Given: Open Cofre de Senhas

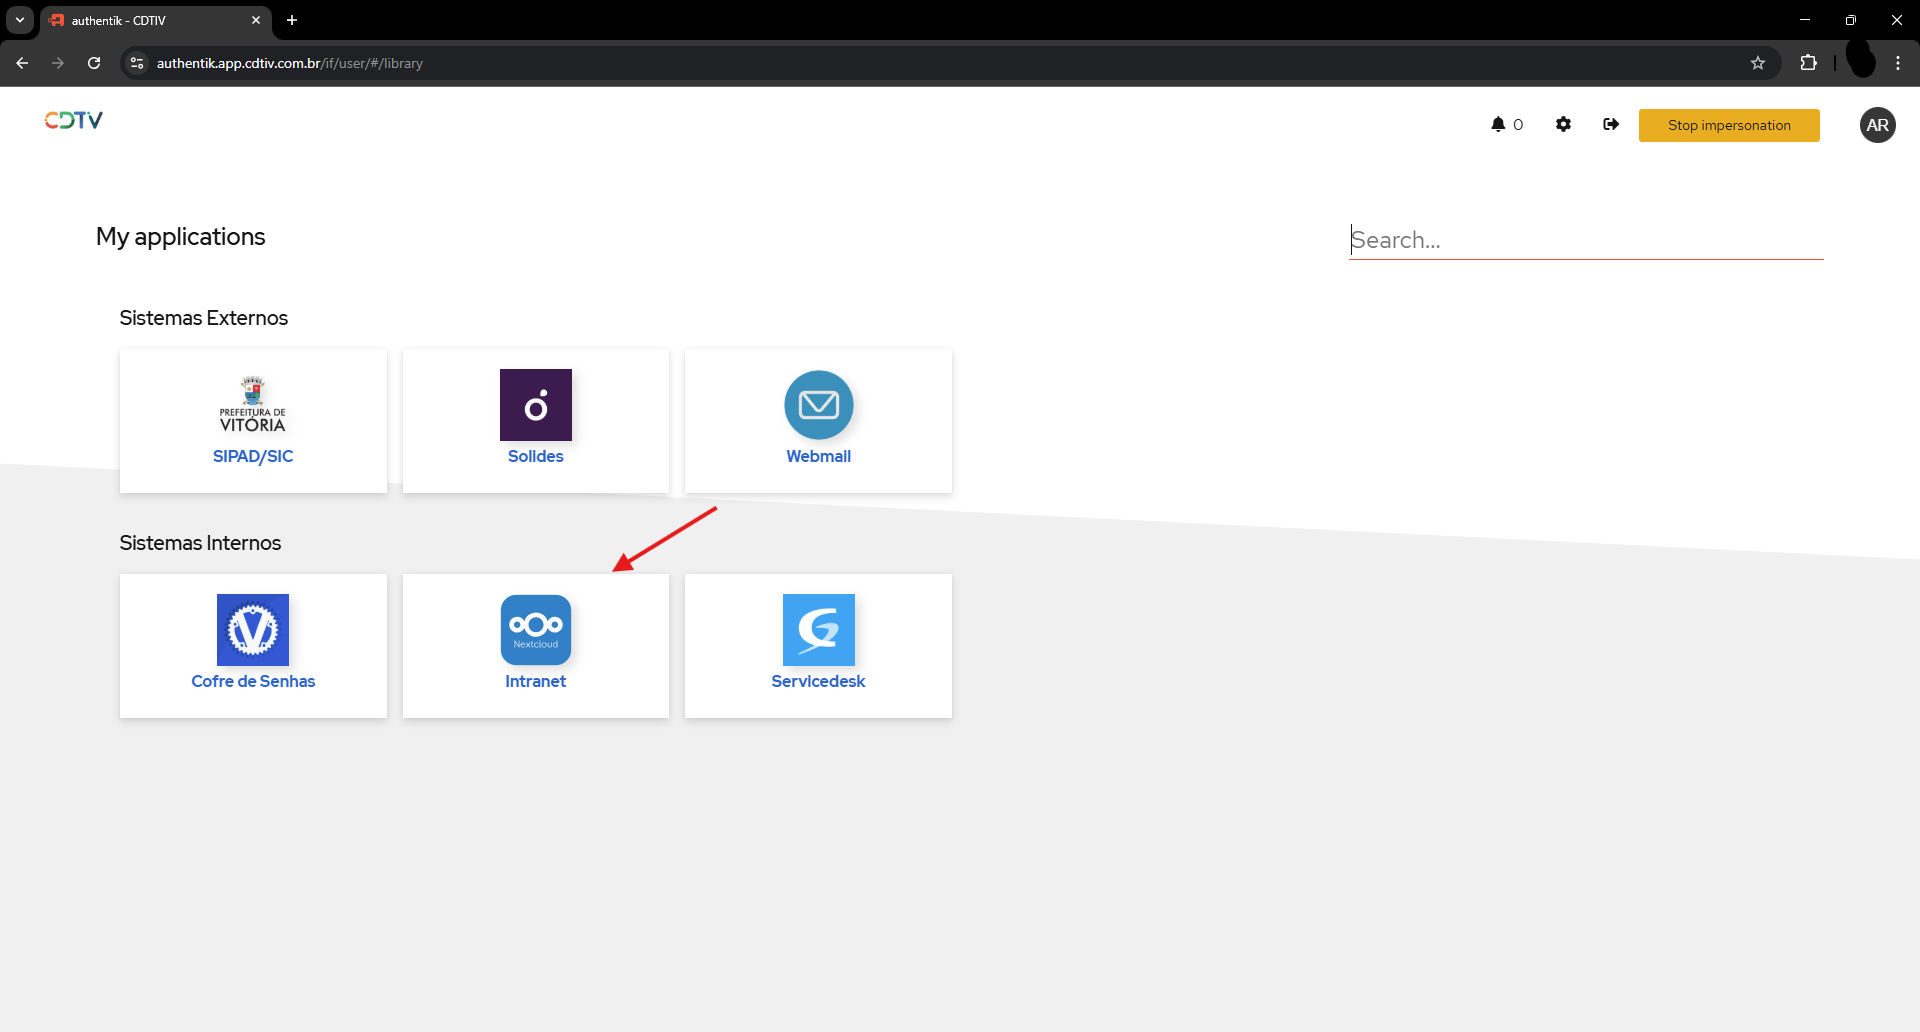Looking at the screenshot, I should pyautogui.click(x=252, y=645).
